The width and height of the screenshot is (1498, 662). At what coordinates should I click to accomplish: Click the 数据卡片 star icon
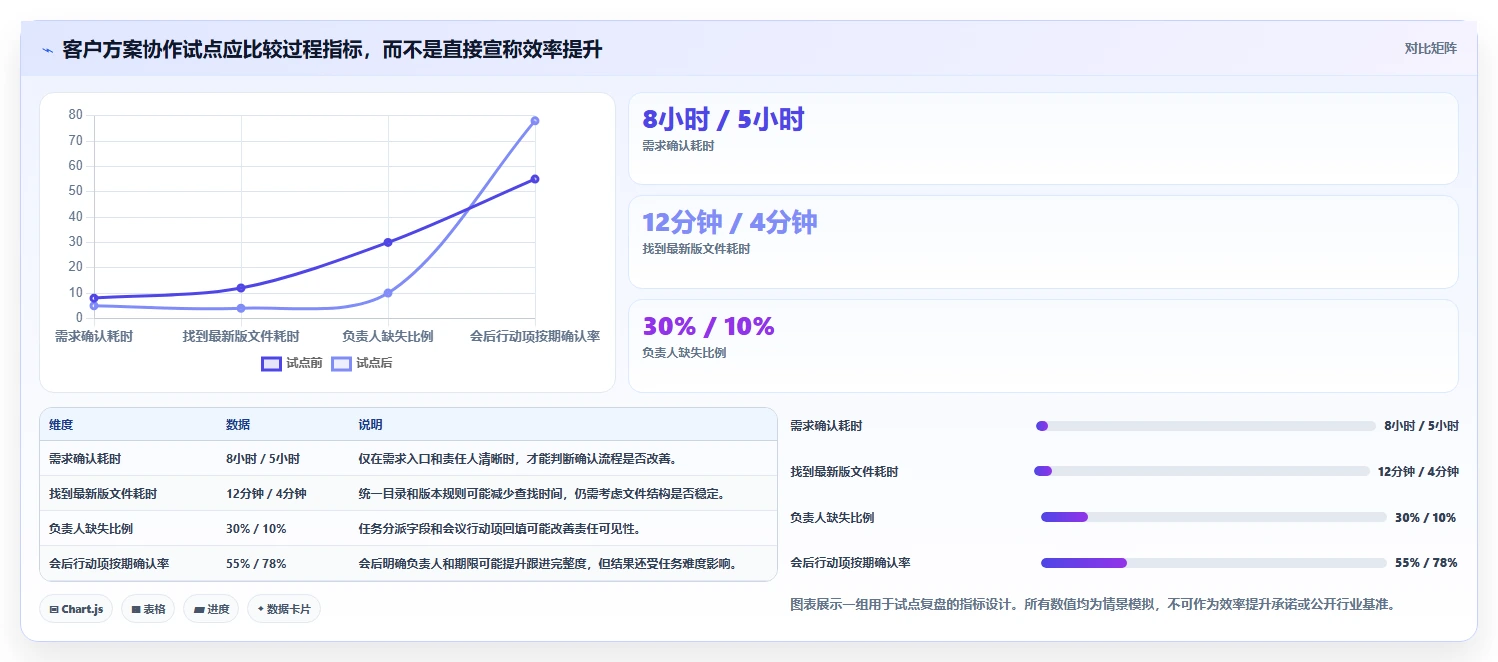click(x=260, y=609)
